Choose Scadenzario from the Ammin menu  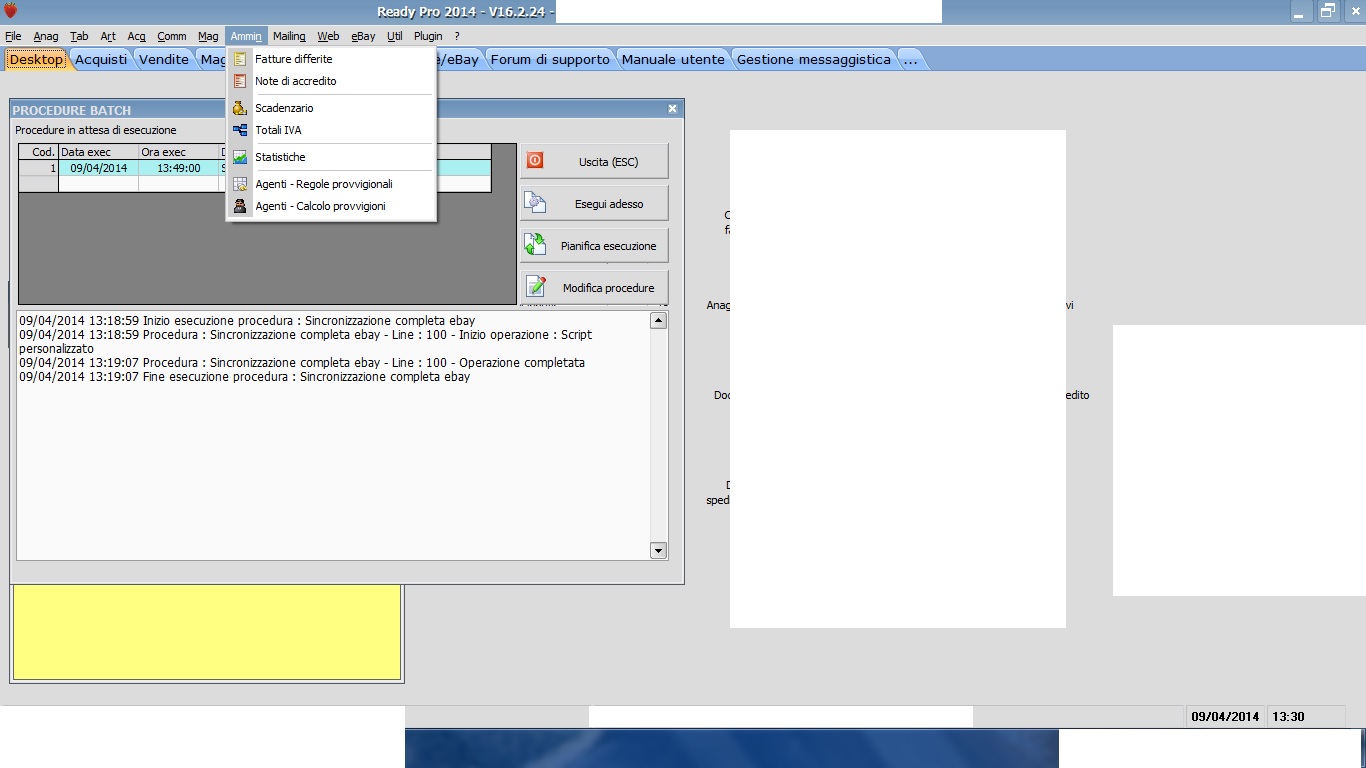332,108
